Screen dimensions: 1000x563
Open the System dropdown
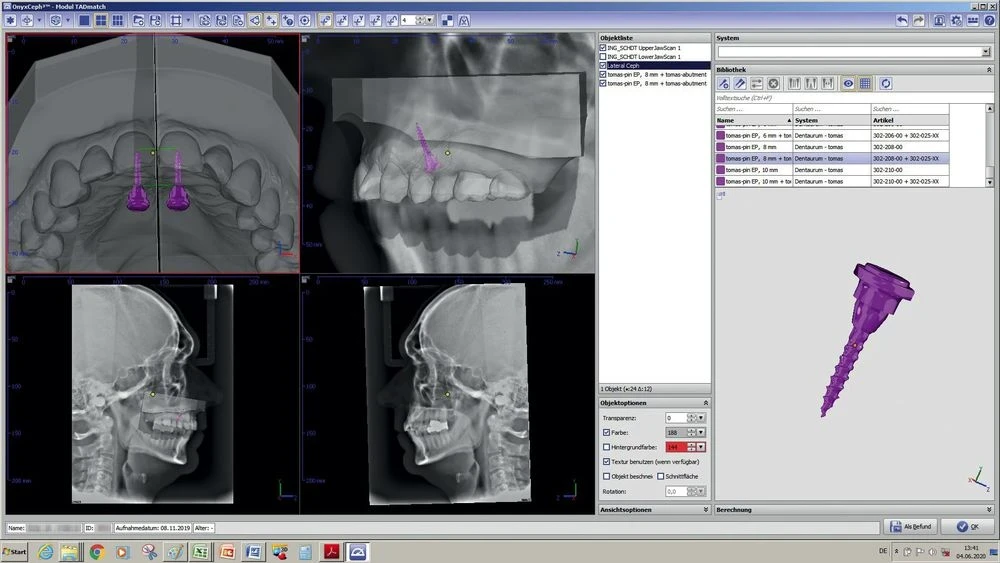985,51
